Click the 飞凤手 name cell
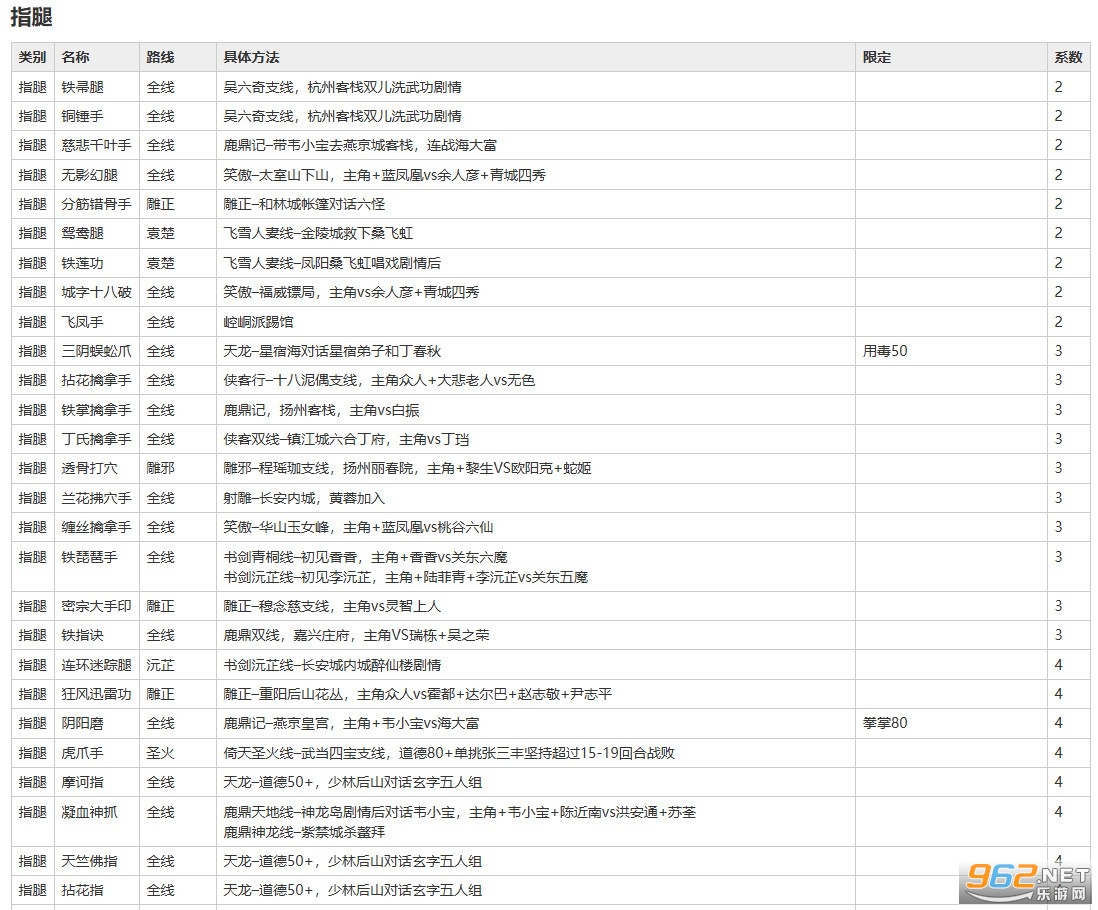 tap(97, 322)
